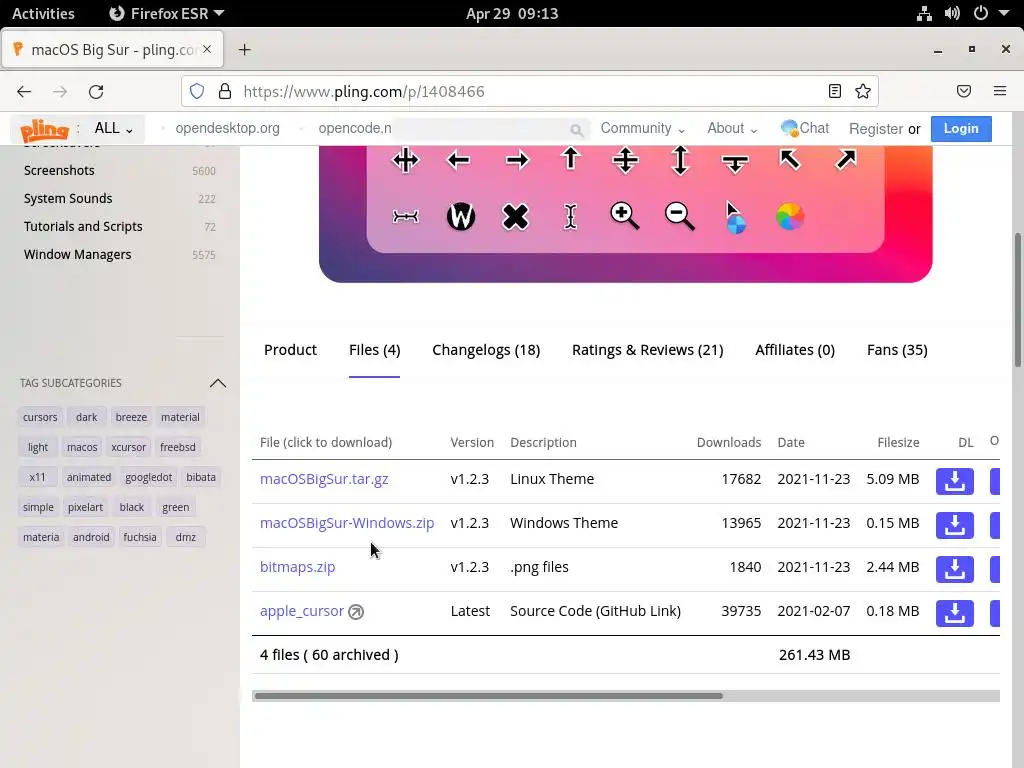Open the apple_cursor source link
Viewport: 1024px width, 768px height.
coord(302,611)
